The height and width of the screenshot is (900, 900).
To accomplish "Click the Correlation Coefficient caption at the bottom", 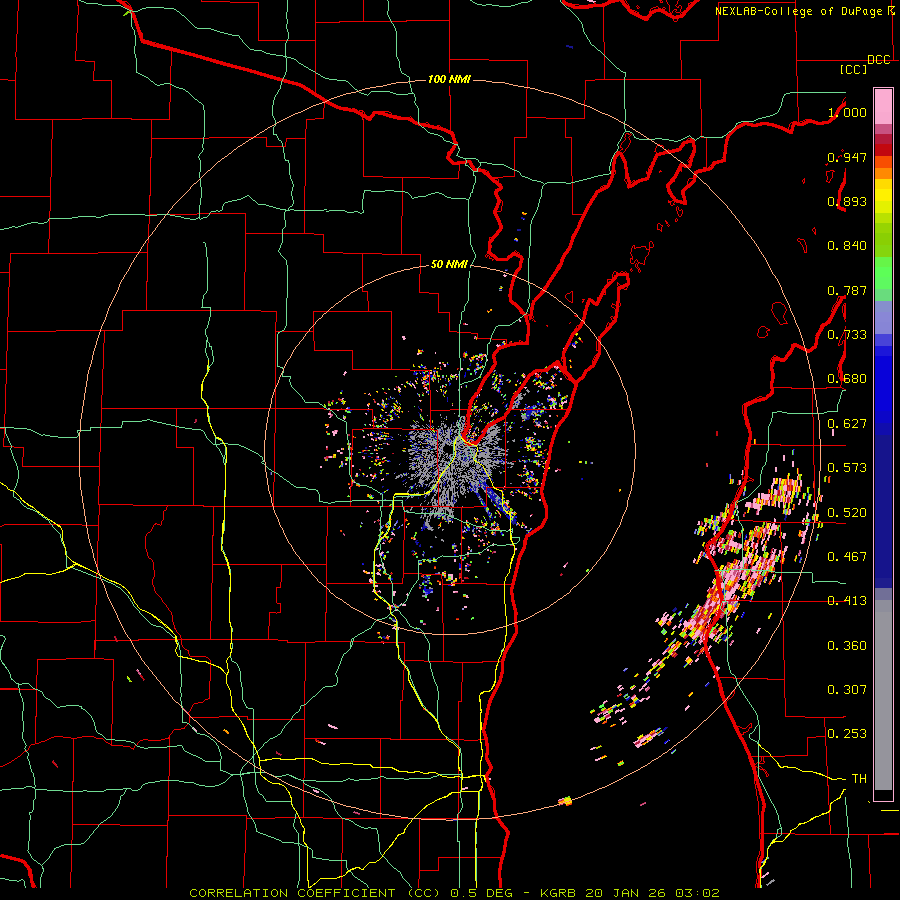I will coord(454,893).
